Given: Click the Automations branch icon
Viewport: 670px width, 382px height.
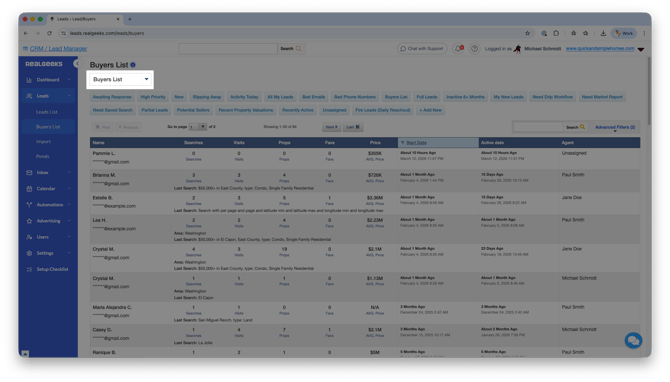Looking at the screenshot, I should tap(29, 205).
